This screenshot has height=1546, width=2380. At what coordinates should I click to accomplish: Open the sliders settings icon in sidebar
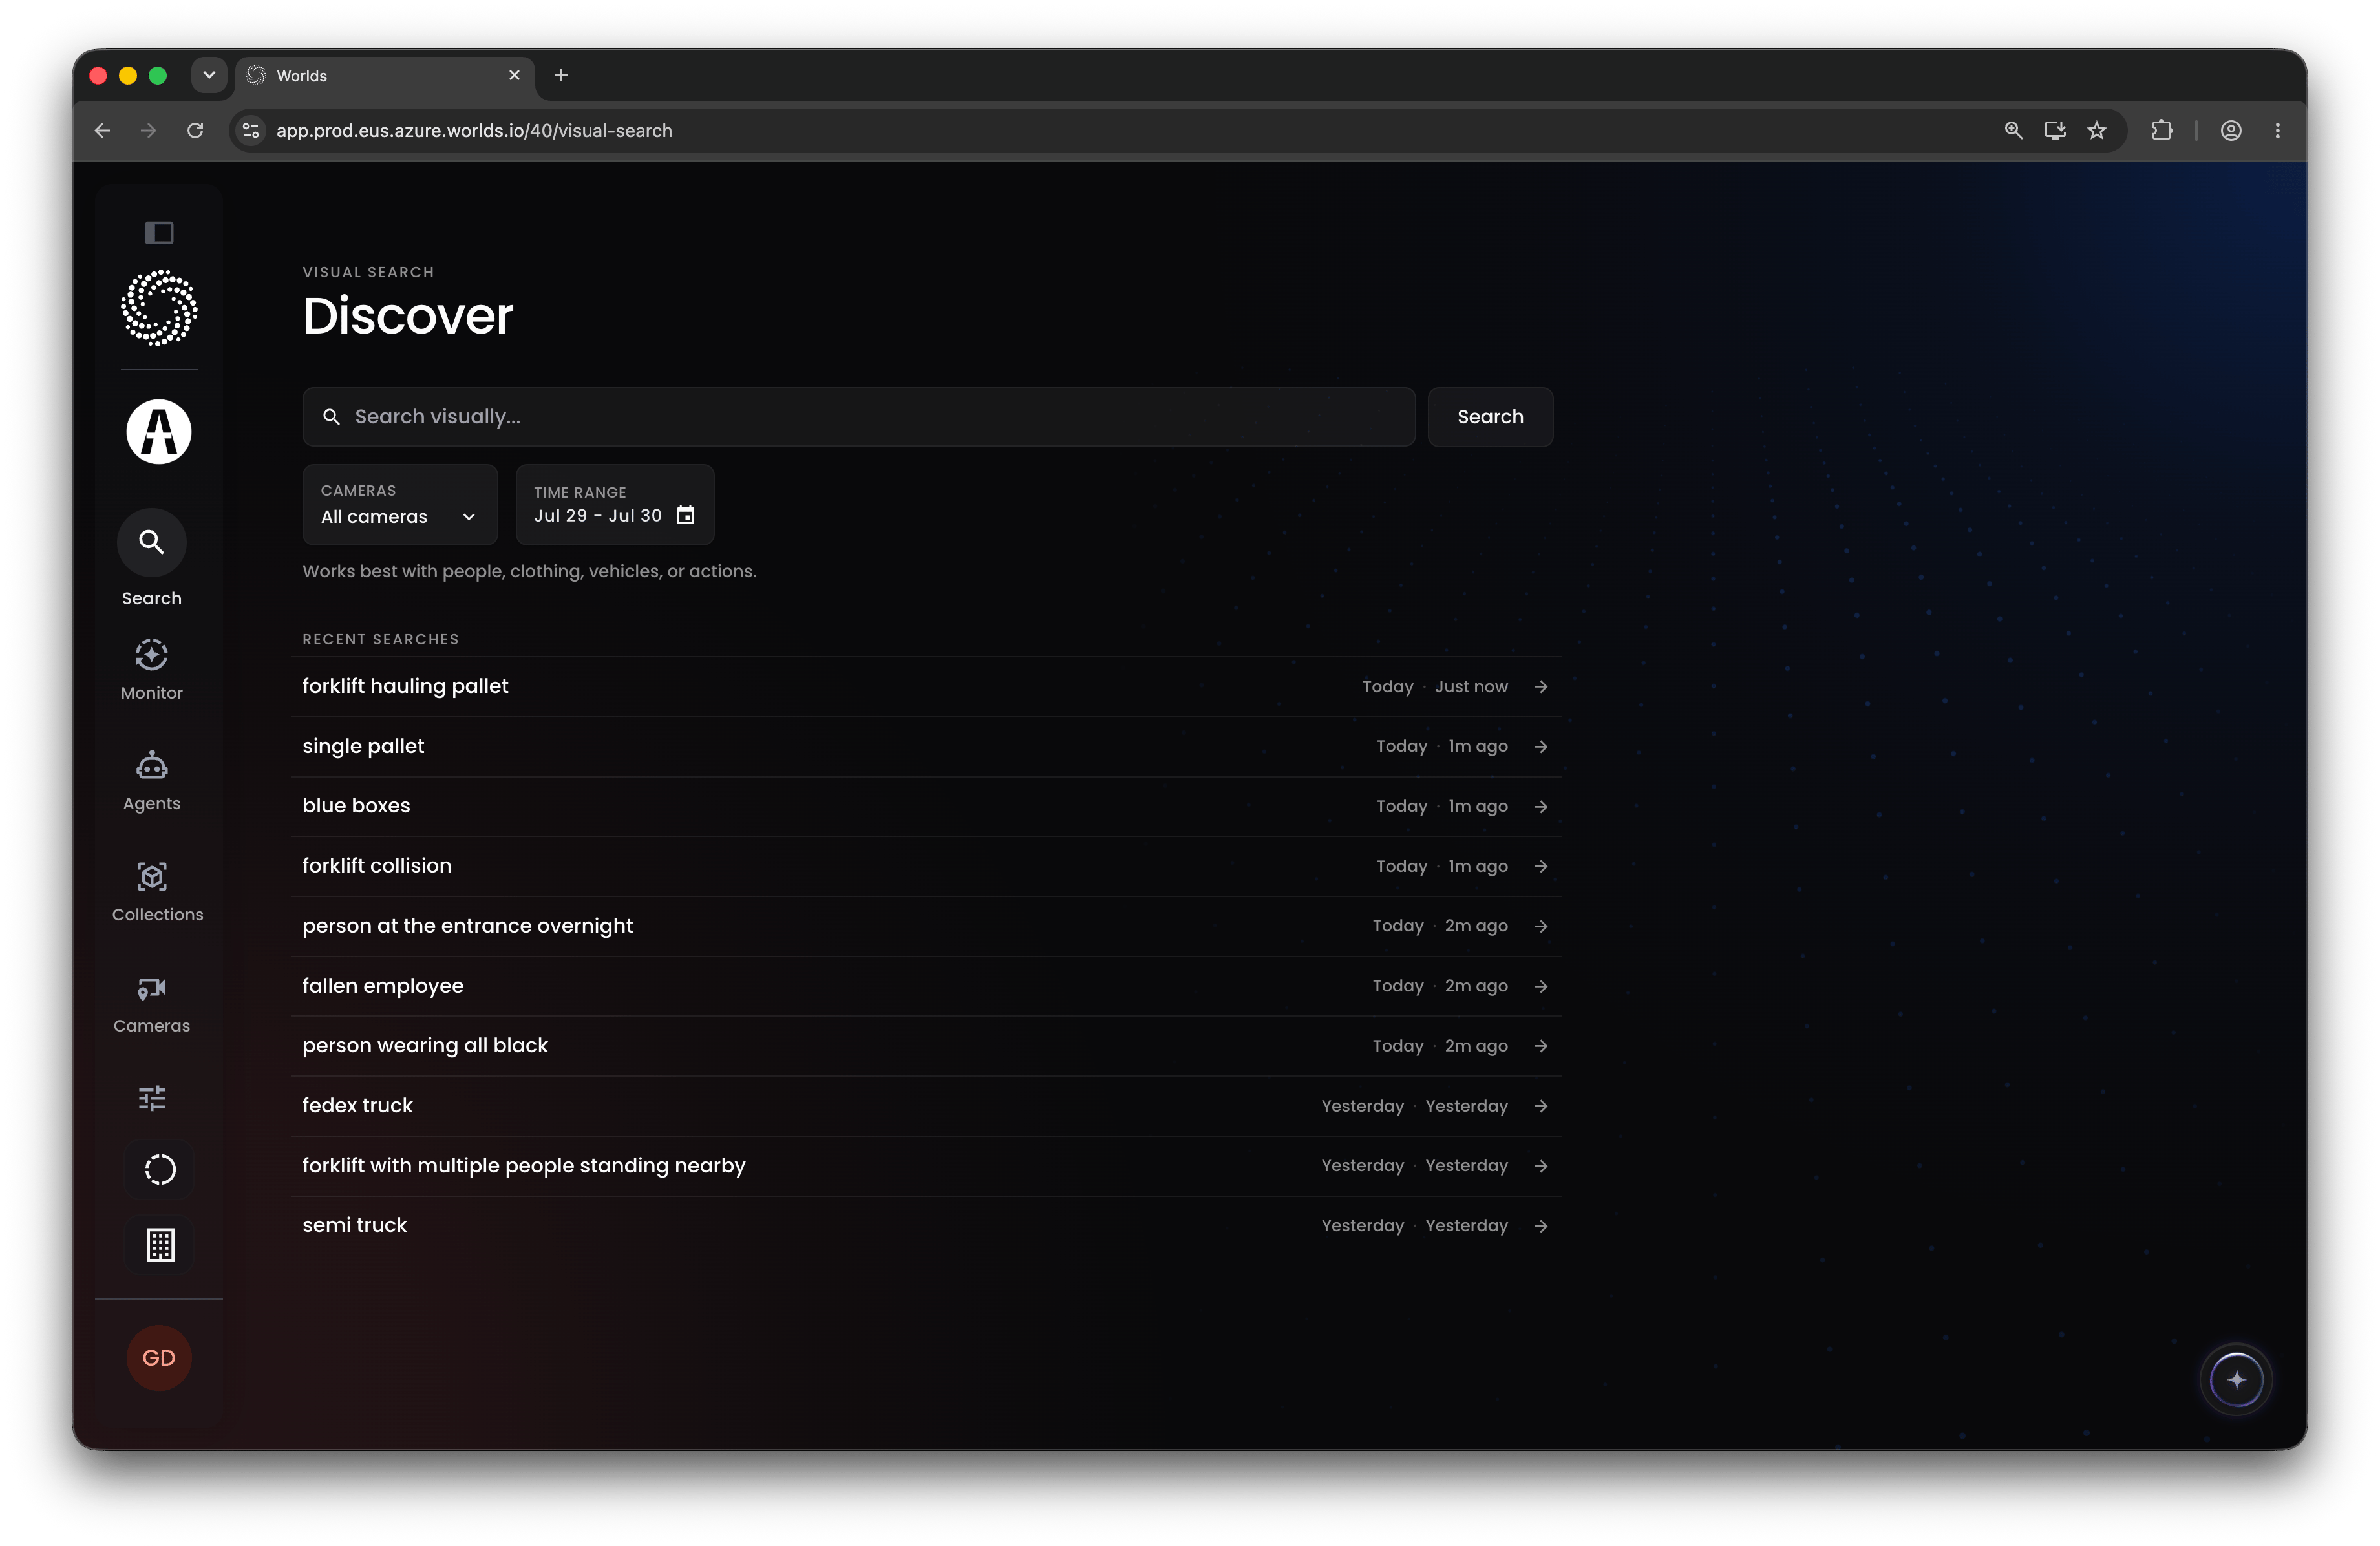click(152, 1098)
